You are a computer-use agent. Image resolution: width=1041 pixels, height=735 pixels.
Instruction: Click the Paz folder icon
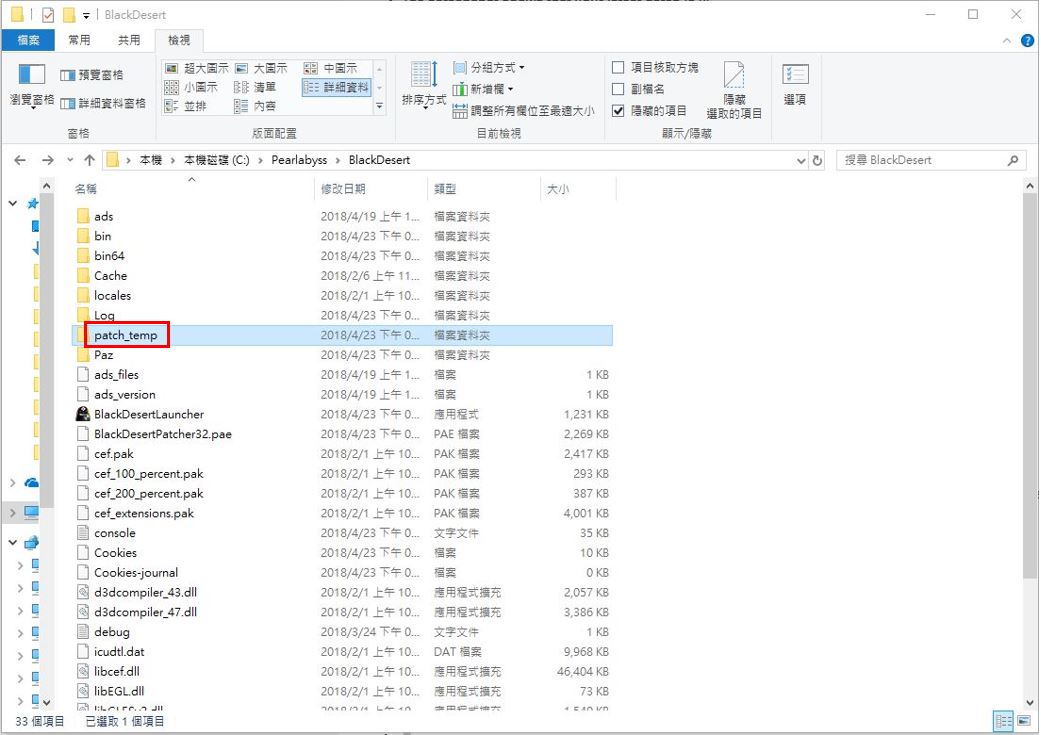[x=83, y=355]
